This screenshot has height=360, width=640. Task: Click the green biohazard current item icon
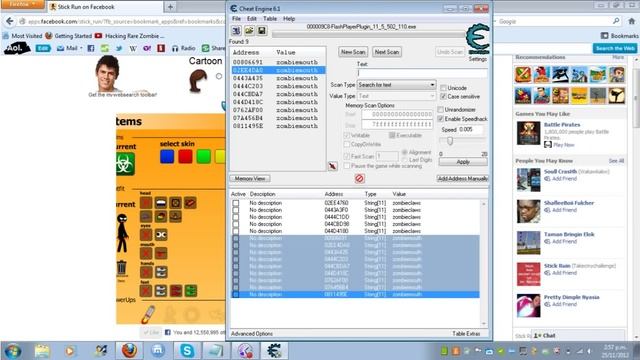(125, 164)
